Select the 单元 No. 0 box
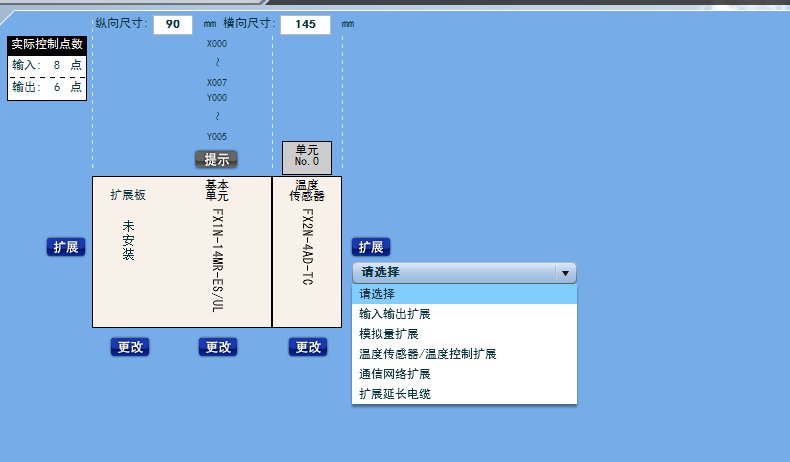790x462 pixels. [x=307, y=157]
